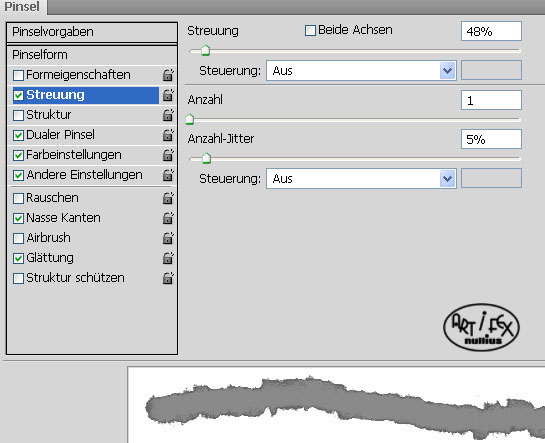The image size is (545, 443).
Task: Click the Streuung percentage input field
Action: pyautogui.click(x=491, y=31)
